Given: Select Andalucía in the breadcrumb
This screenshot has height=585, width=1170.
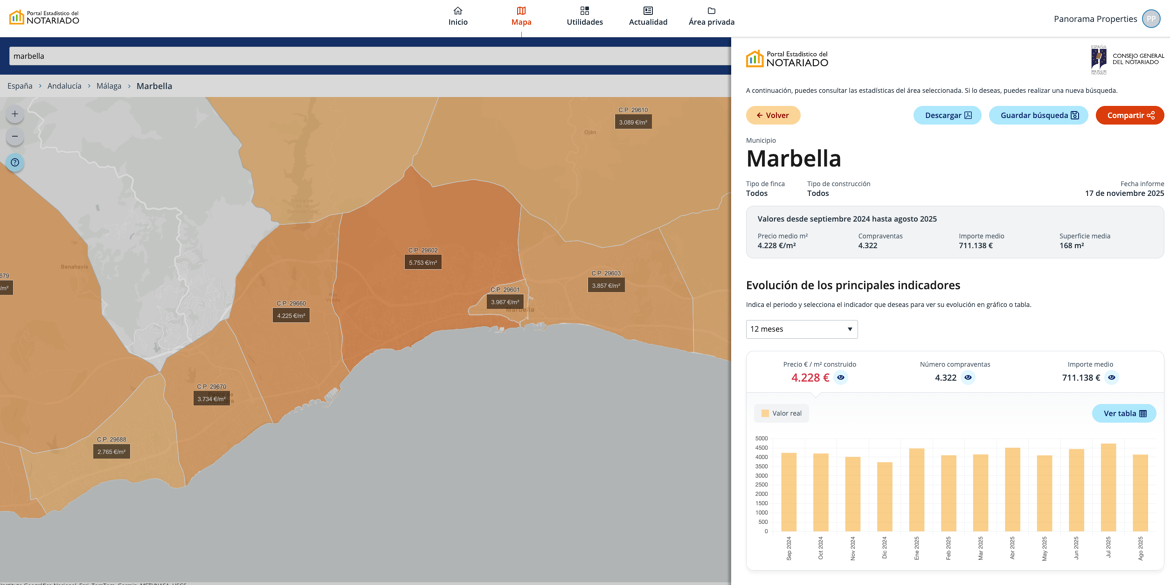Looking at the screenshot, I should [64, 86].
